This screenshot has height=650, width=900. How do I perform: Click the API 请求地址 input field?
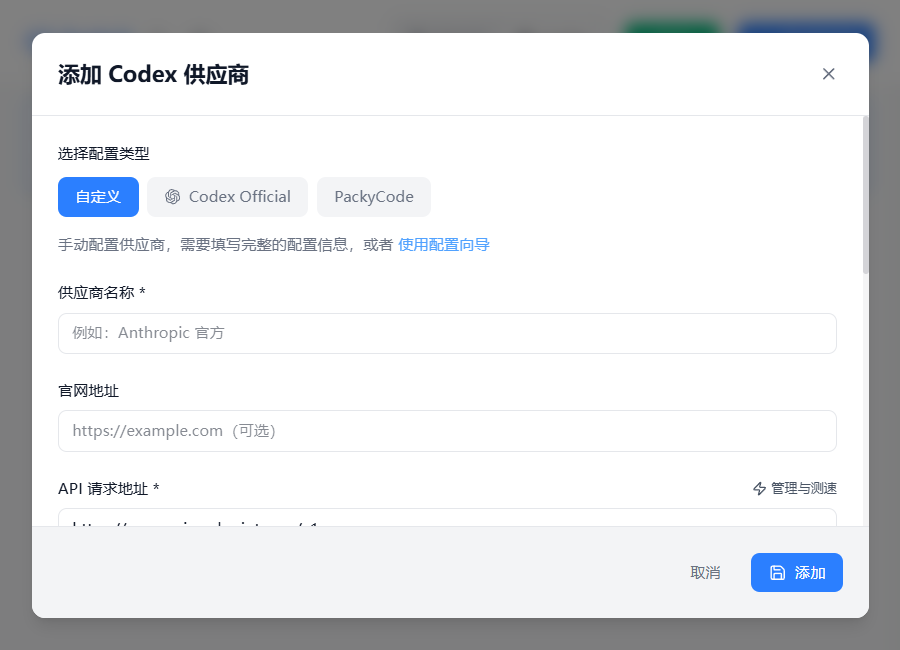pos(447,518)
